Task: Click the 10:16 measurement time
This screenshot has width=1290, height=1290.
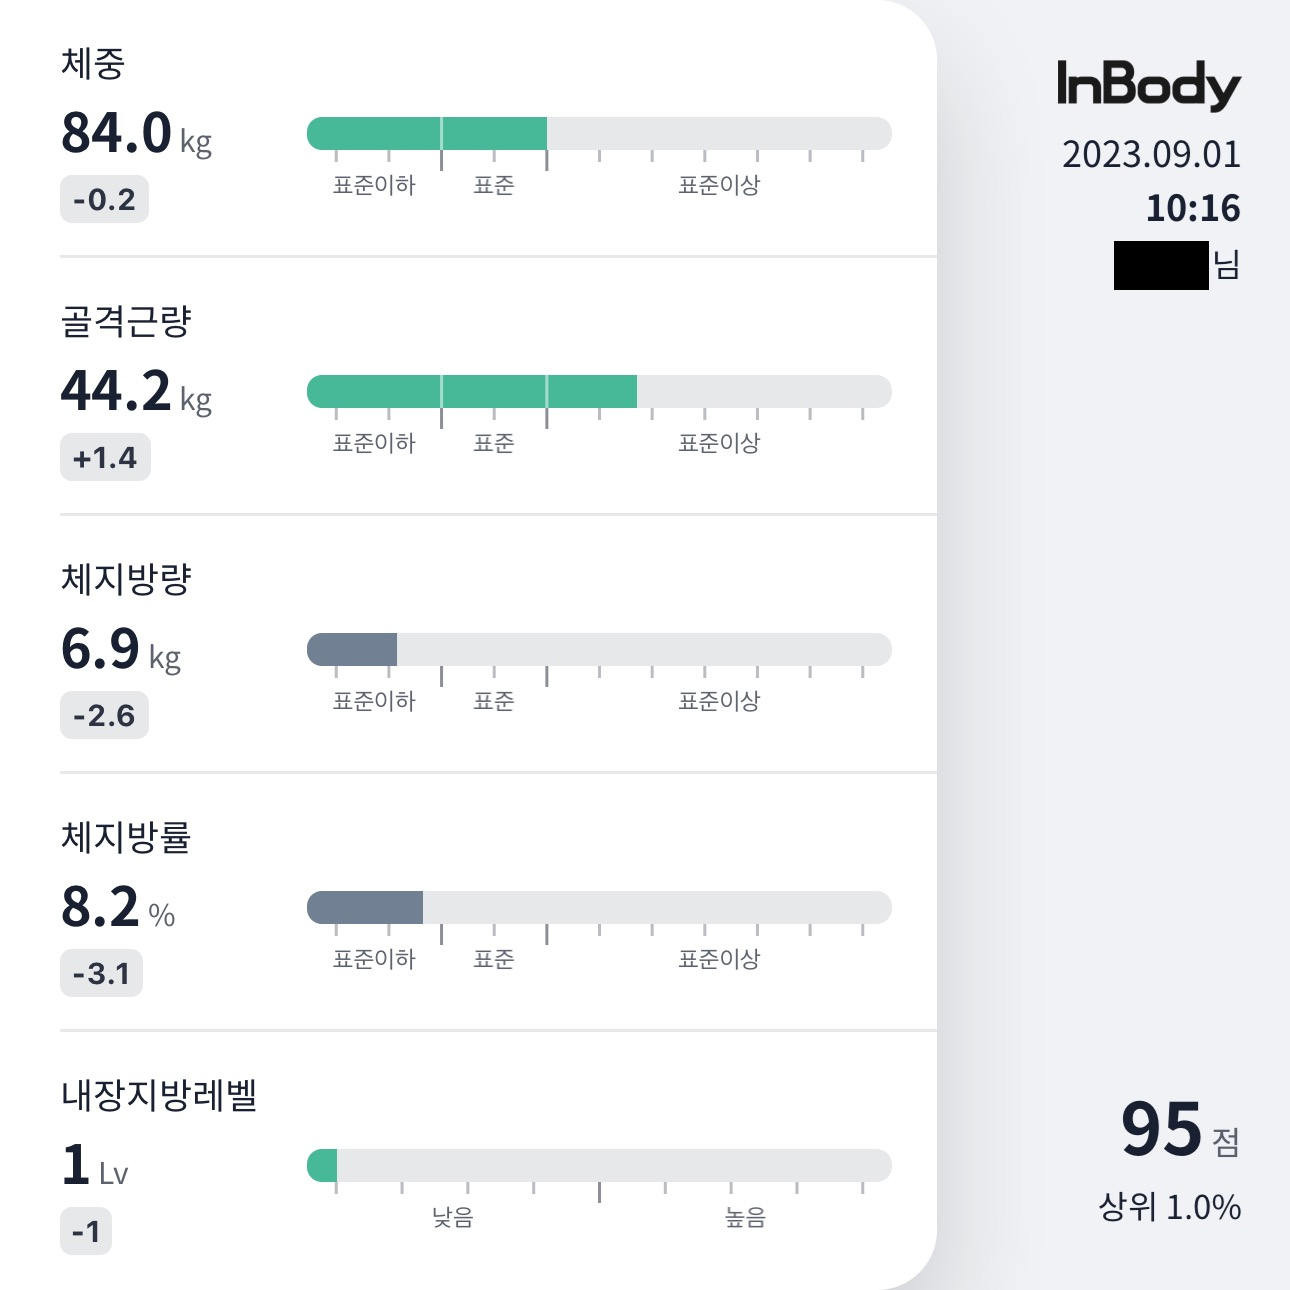Action: [1192, 208]
